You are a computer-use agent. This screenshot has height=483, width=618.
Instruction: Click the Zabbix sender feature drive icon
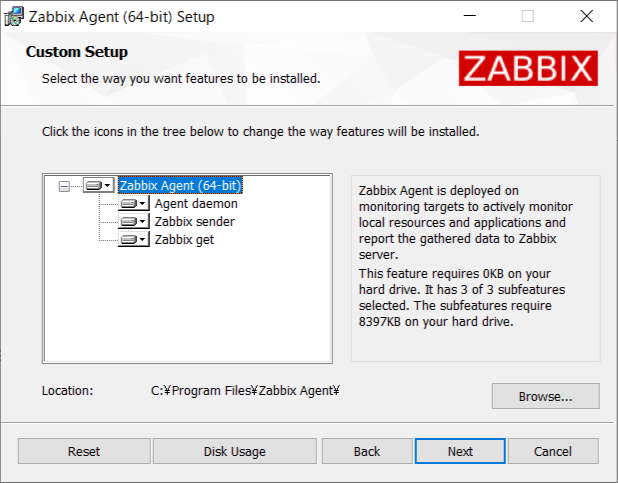point(128,222)
